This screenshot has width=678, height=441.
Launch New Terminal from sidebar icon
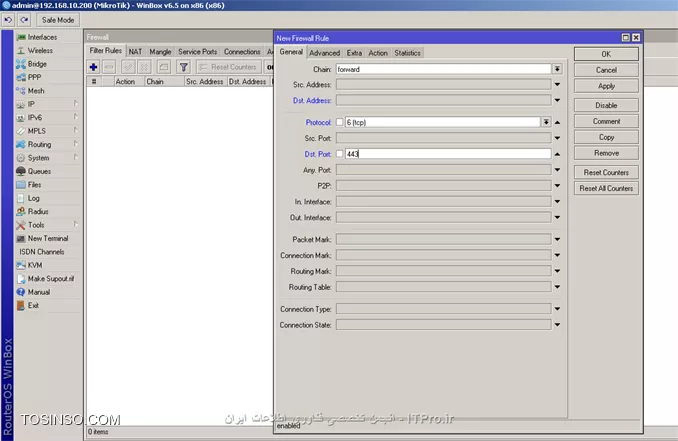21,238
